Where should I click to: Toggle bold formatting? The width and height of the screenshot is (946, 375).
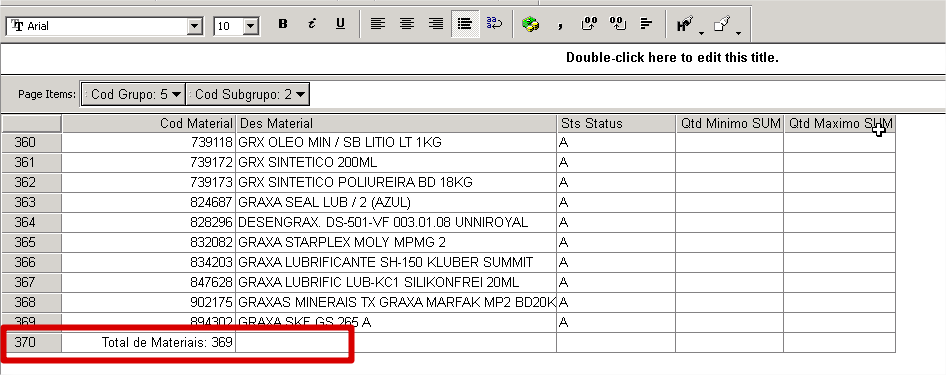(x=283, y=24)
